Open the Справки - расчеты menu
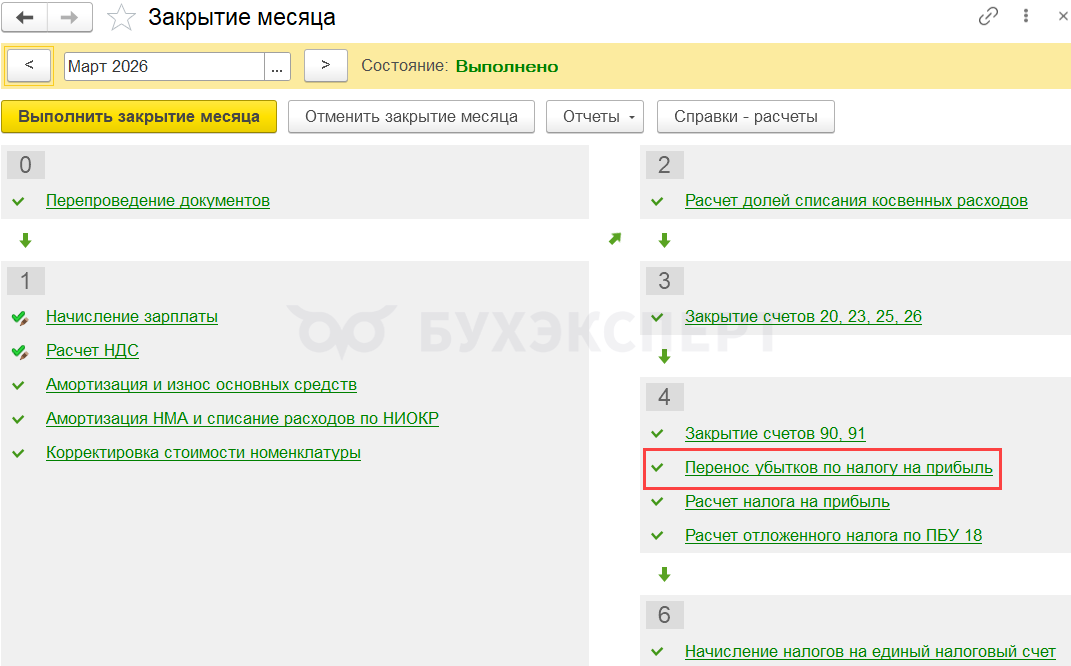This screenshot has width=1071, height=666. [745, 117]
